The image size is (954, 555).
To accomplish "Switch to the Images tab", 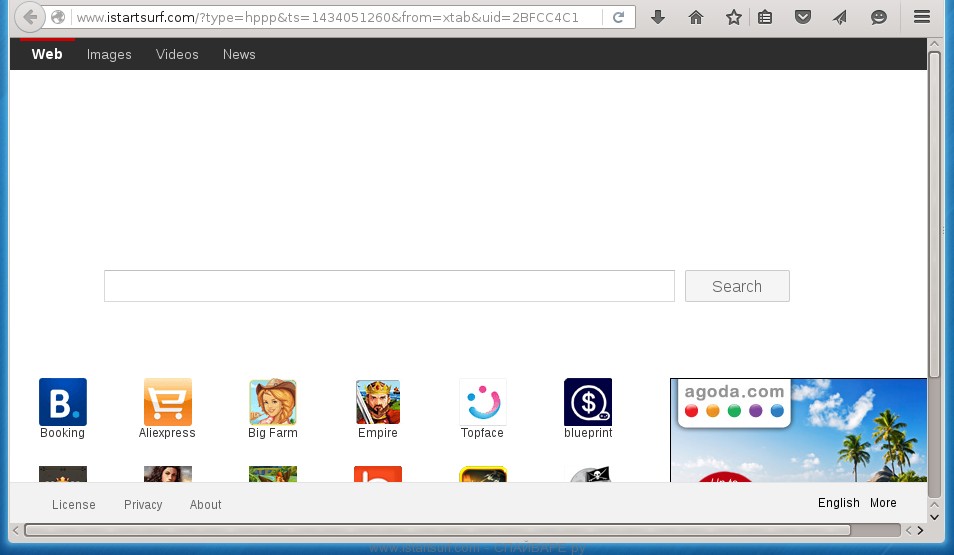I will click(x=109, y=54).
